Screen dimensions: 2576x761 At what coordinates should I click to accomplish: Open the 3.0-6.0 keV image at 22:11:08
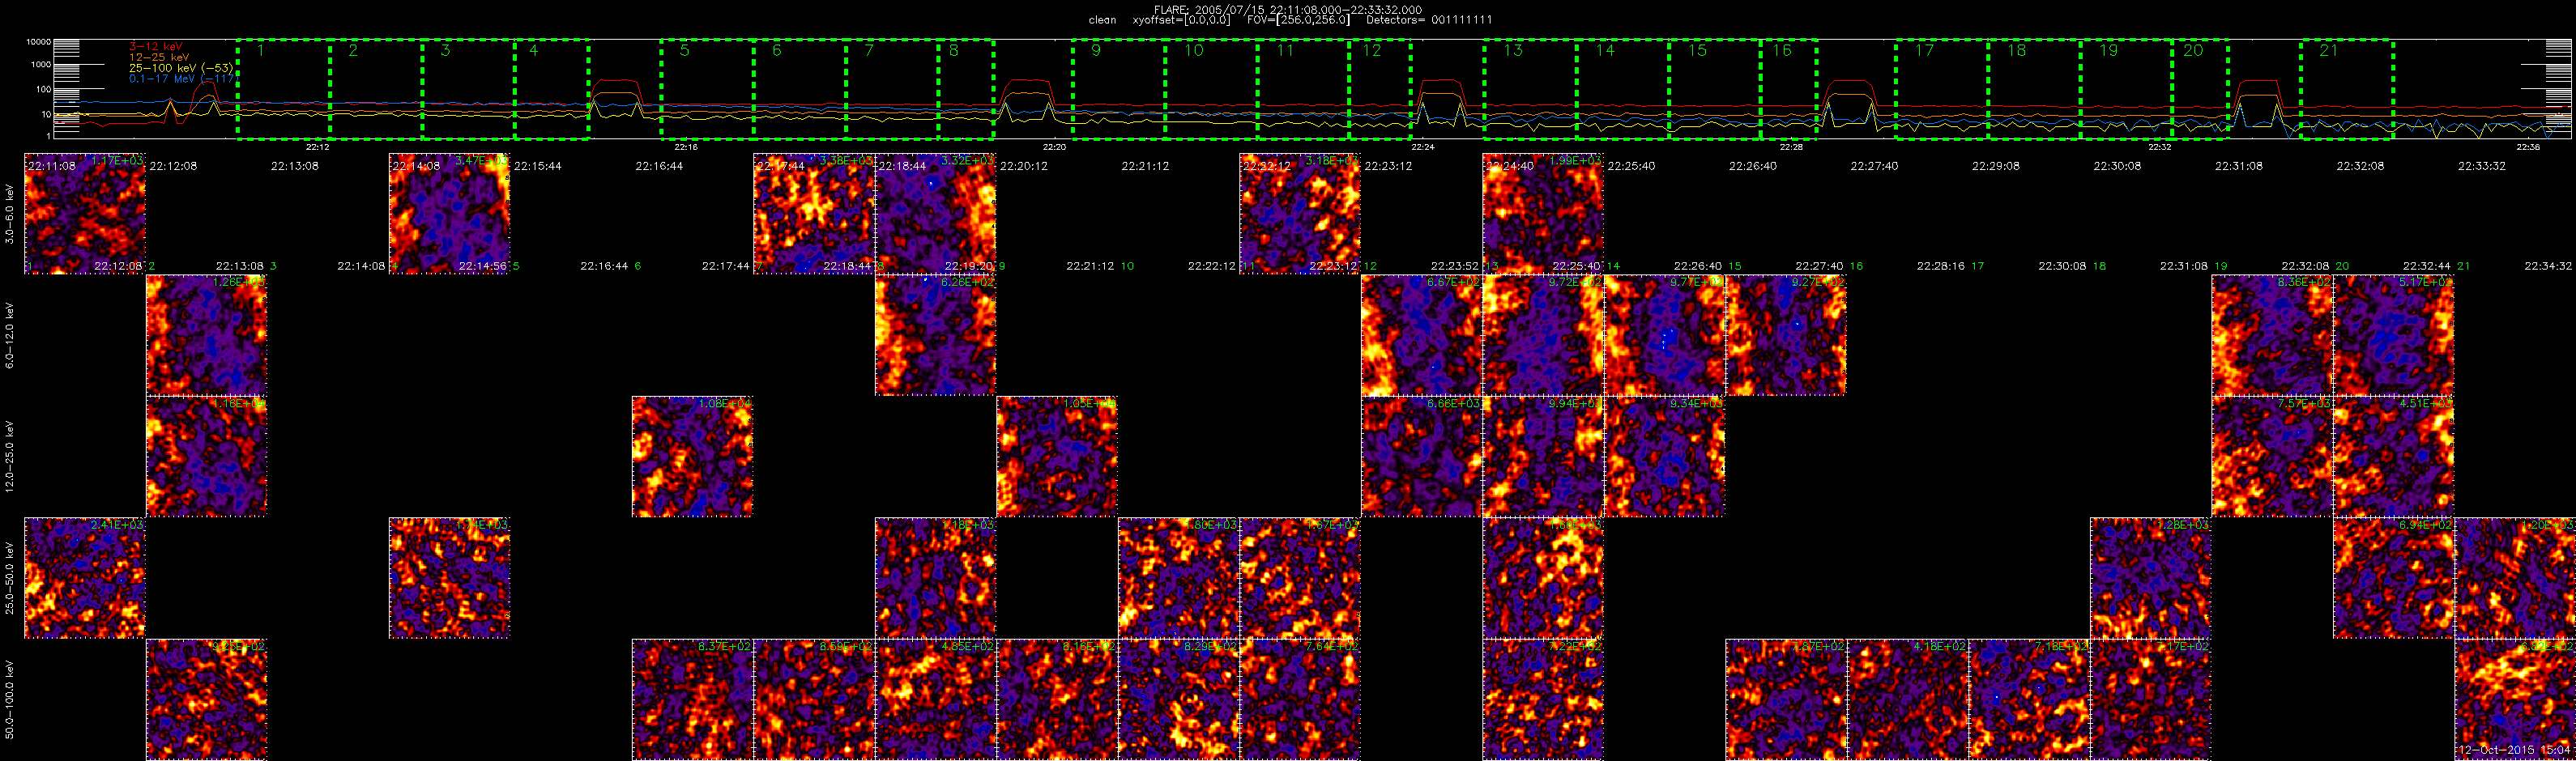click(x=85, y=214)
